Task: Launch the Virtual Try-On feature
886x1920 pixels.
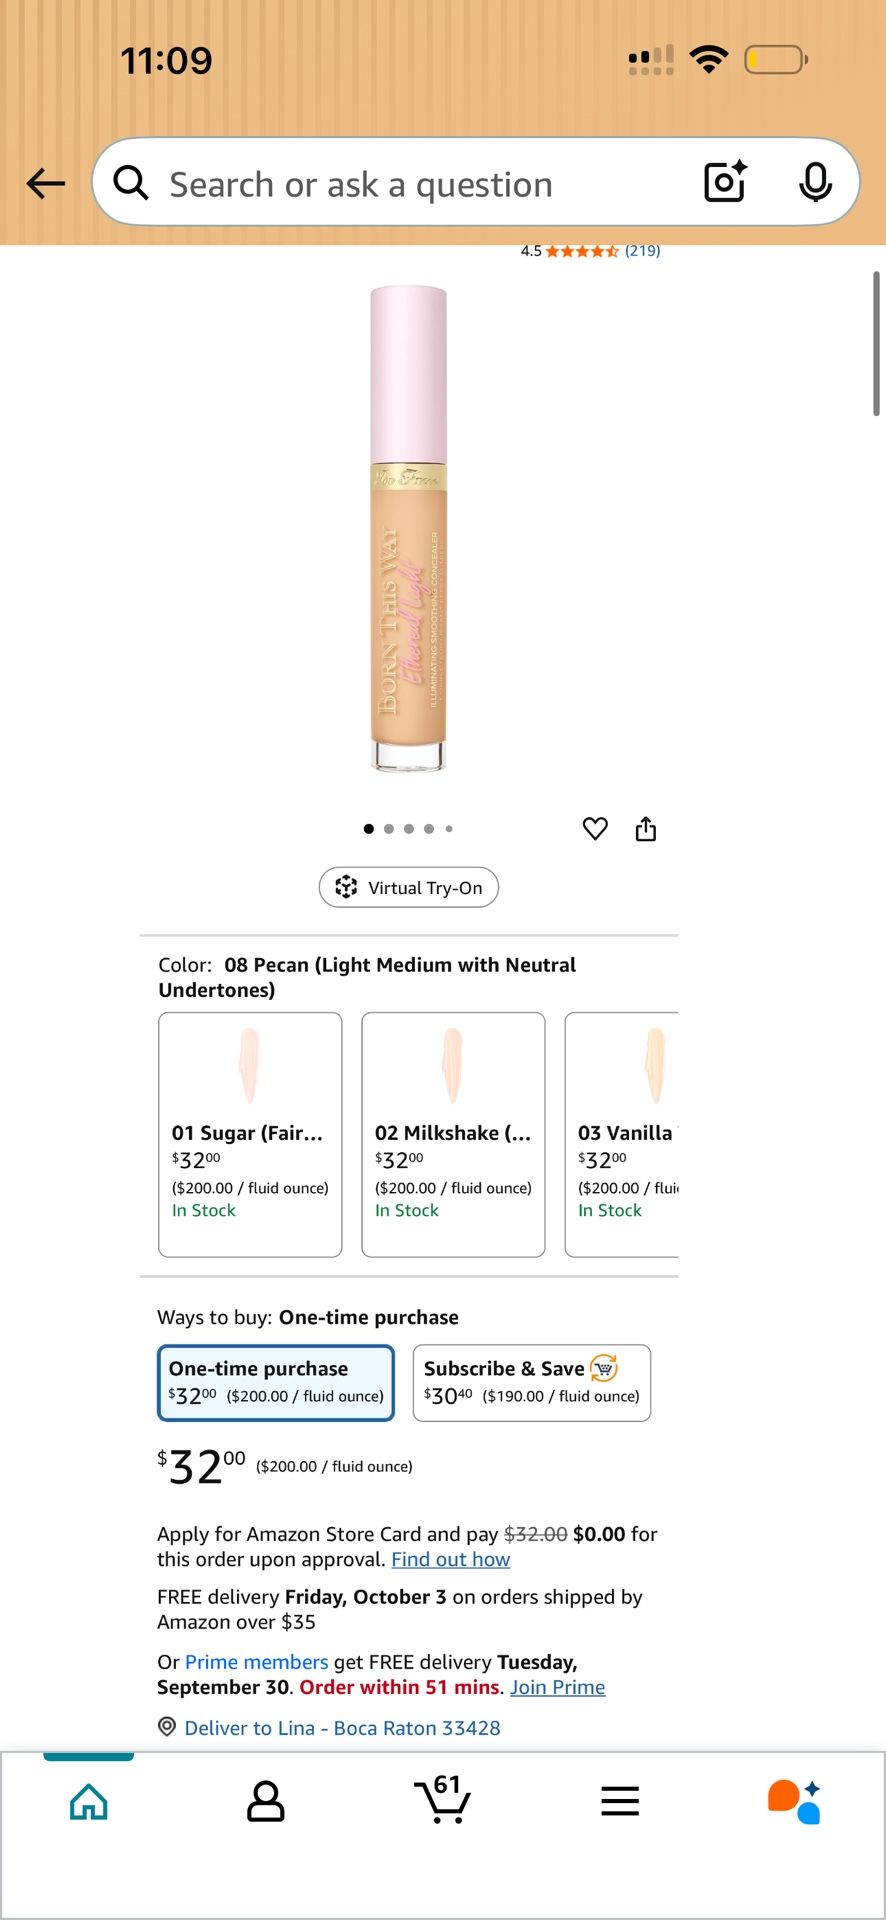Action: [408, 887]
